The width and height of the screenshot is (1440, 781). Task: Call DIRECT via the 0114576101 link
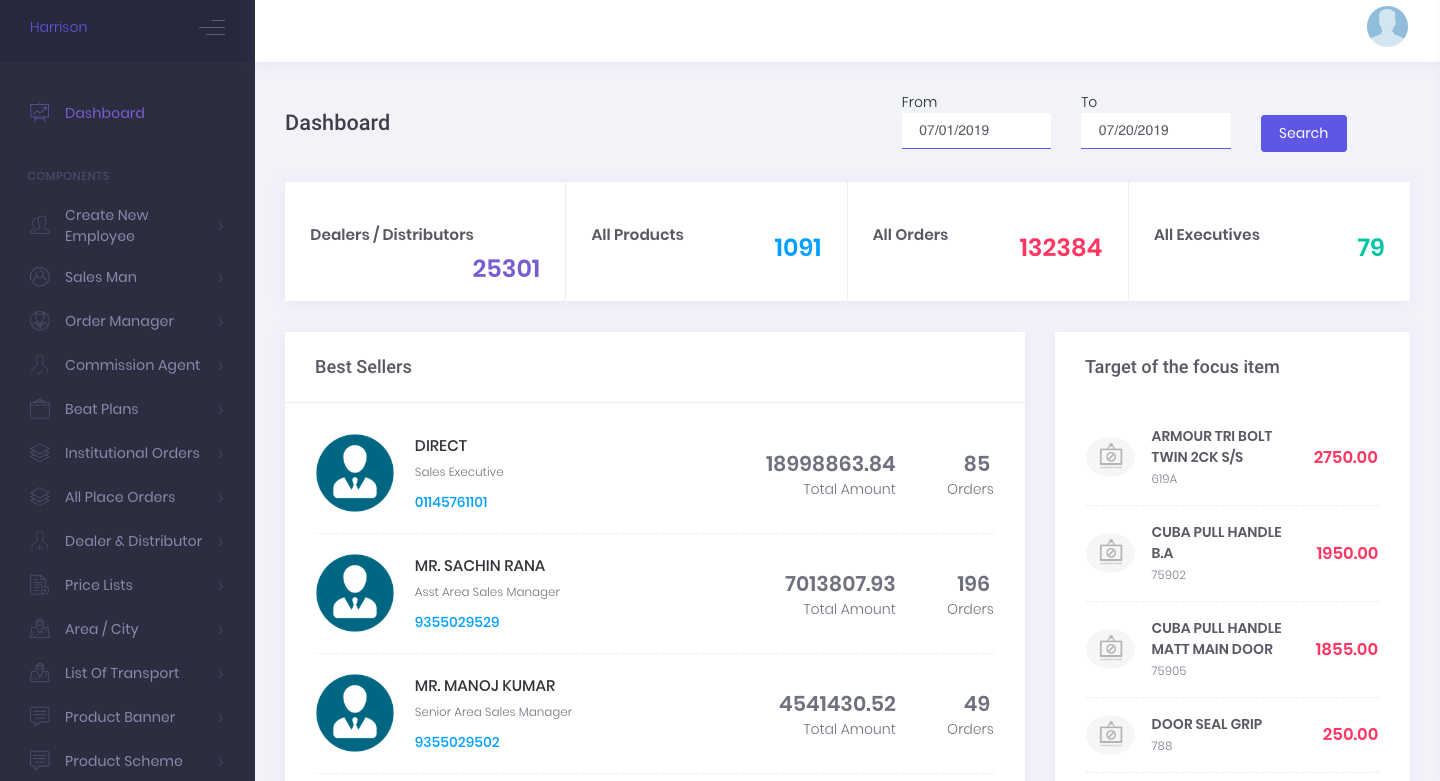click(451, 502)
